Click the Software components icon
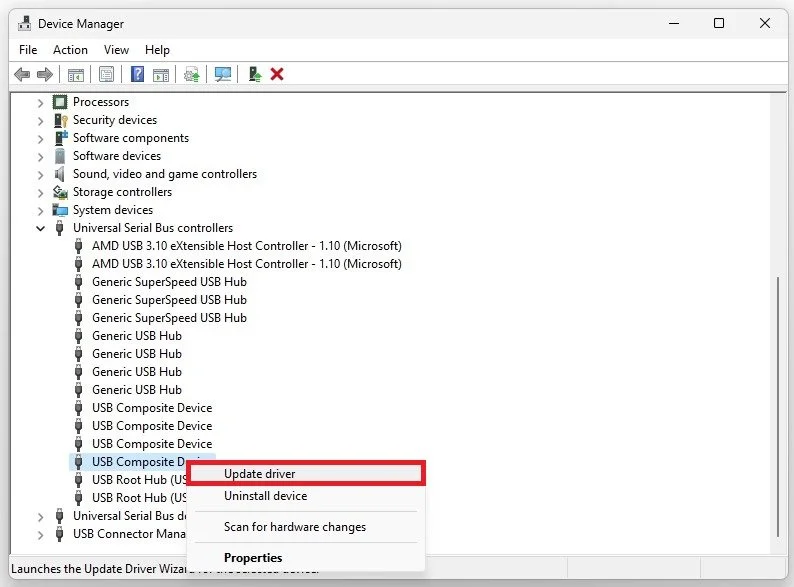 (x=61, y=138)
